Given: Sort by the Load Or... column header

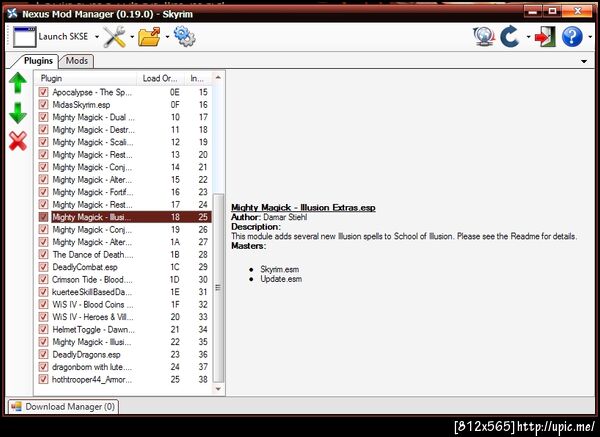Looking at the screenshot, I should [x=161, y=78].
